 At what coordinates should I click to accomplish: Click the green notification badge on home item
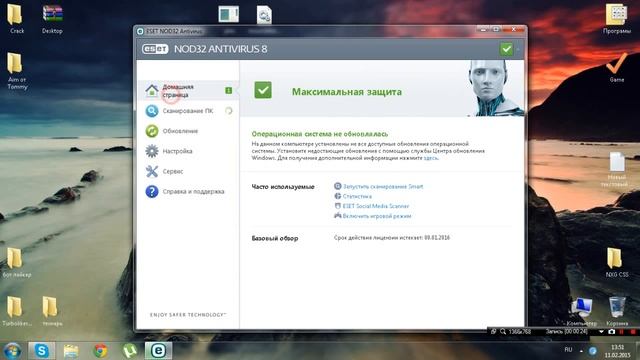(229, 90)
